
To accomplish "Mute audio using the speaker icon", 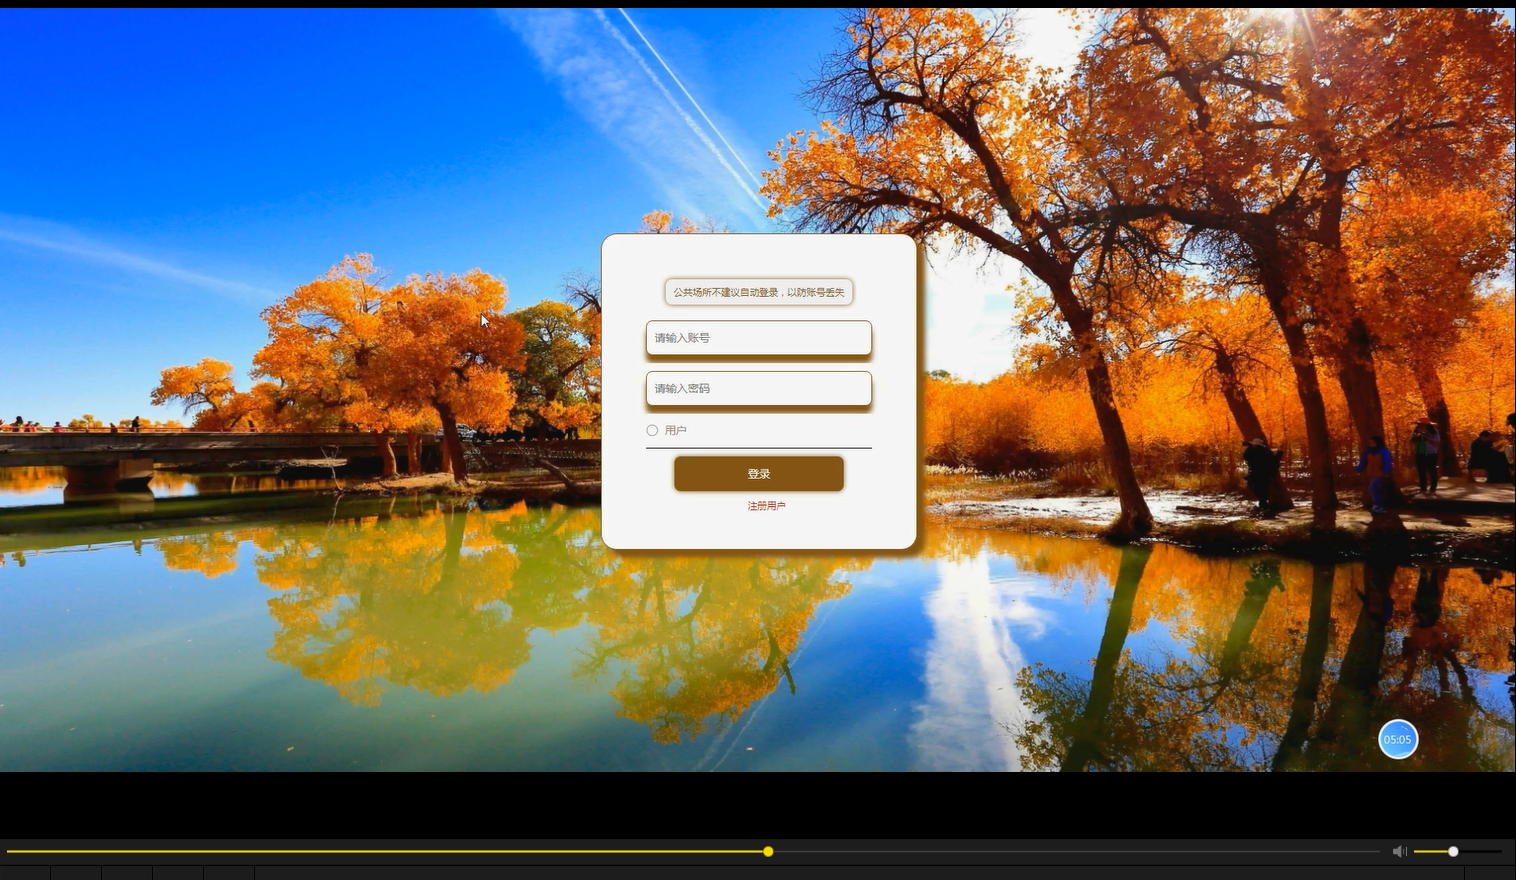I will click(1400, 851).
